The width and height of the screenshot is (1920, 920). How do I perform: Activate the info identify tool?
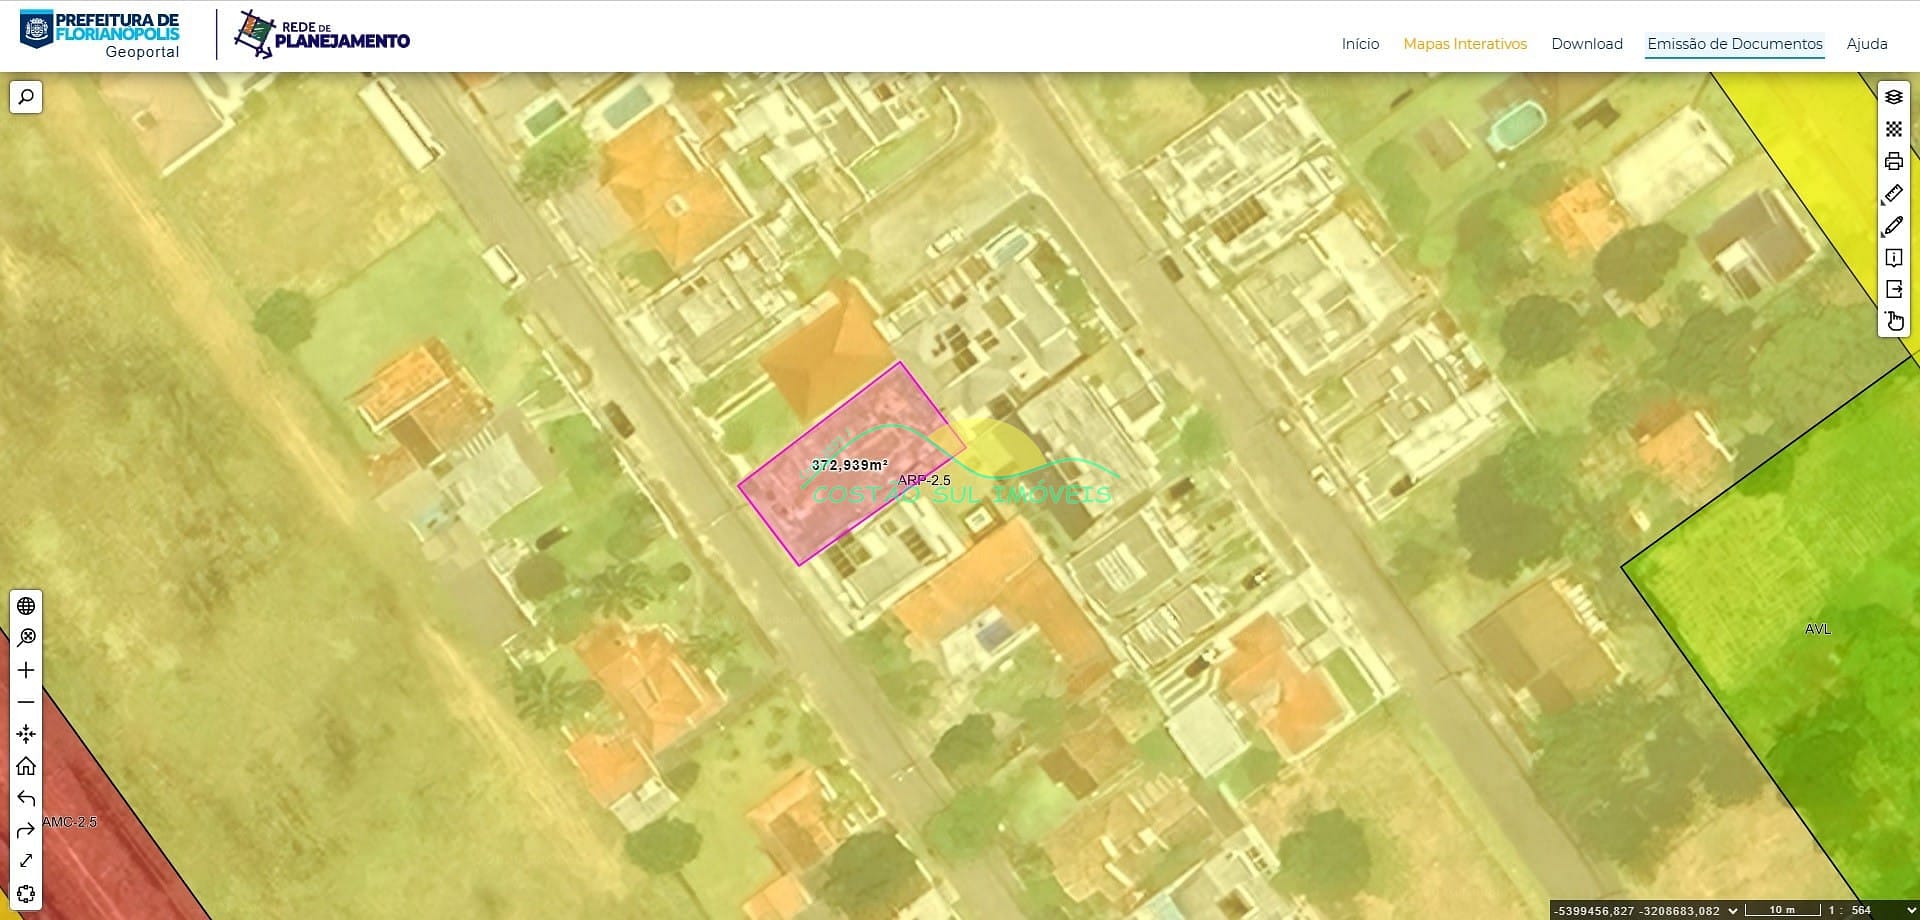click(x=1893, y=258)
